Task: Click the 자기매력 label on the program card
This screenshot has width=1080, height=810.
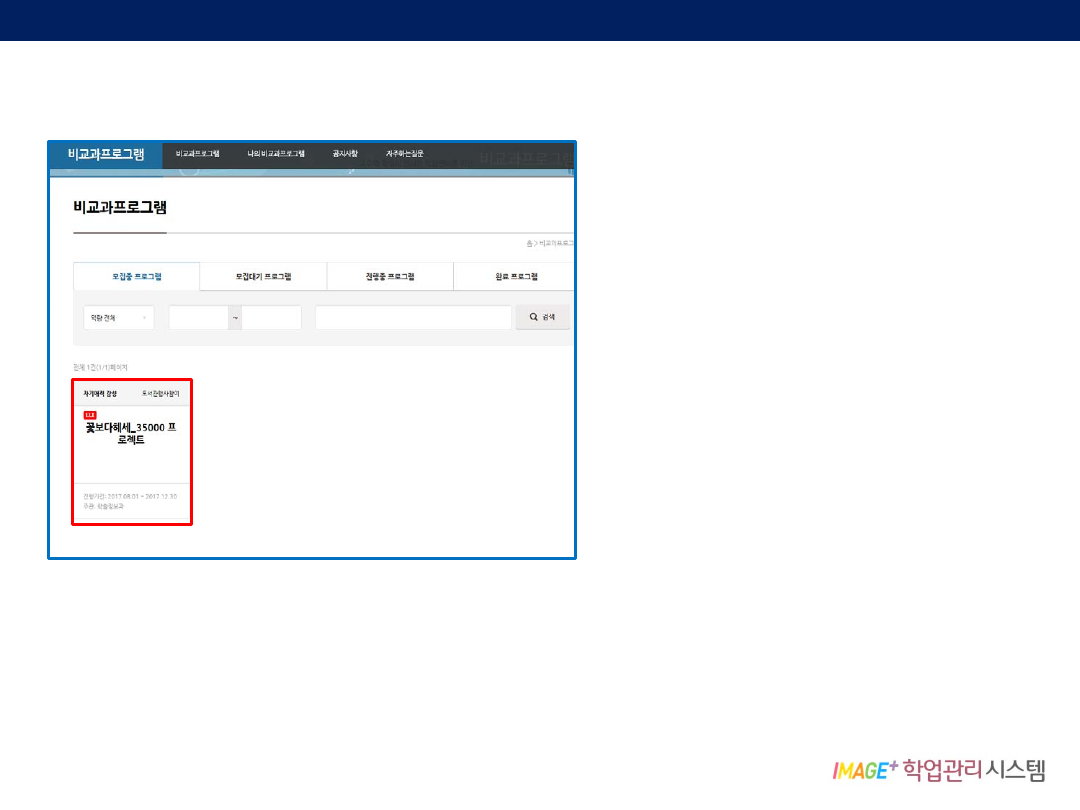Action: click(x=100, y=393)
